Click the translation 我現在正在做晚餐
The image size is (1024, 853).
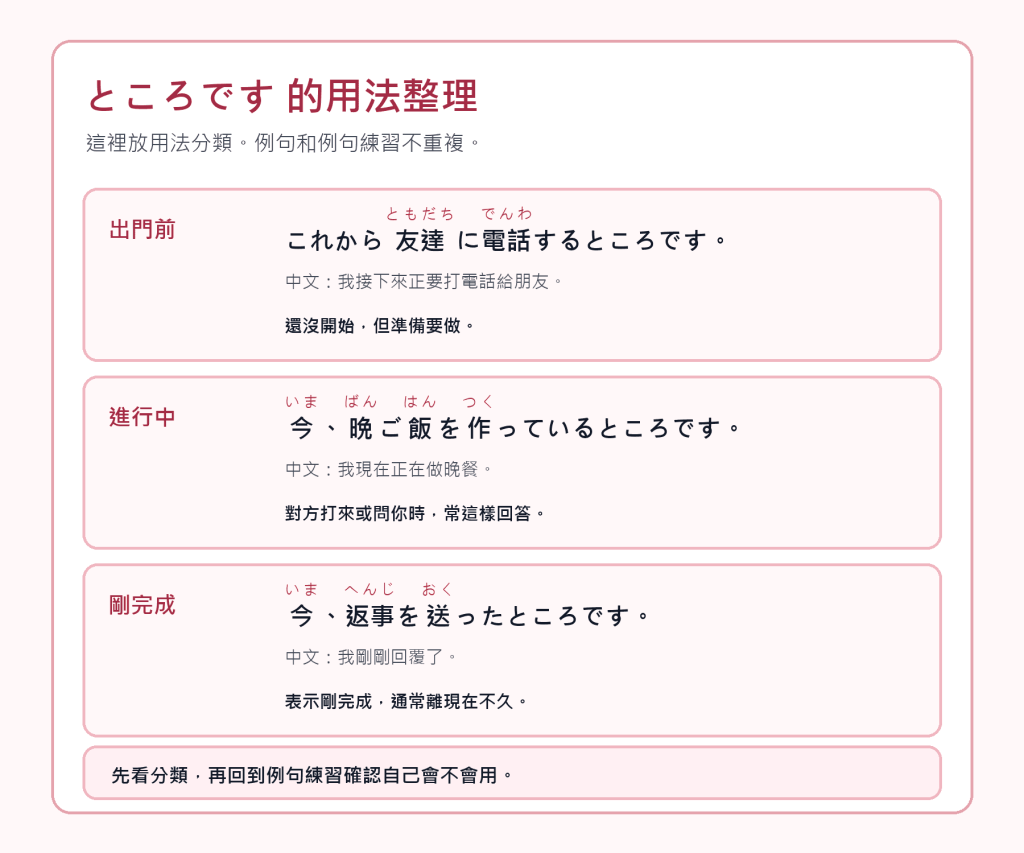[389, 469]
